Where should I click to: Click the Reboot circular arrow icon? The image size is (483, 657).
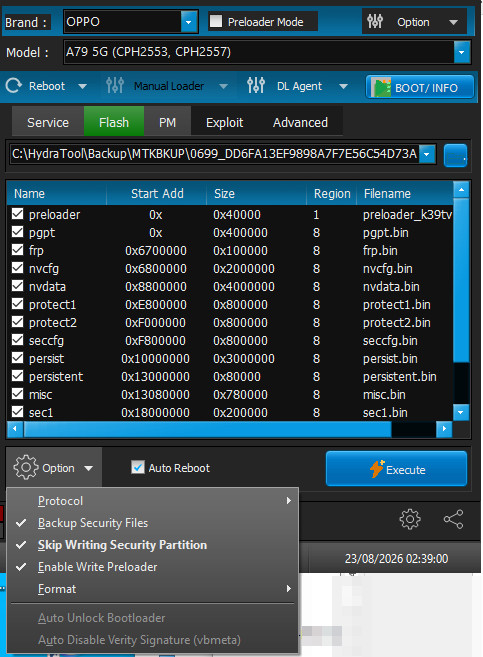[13, 86]
